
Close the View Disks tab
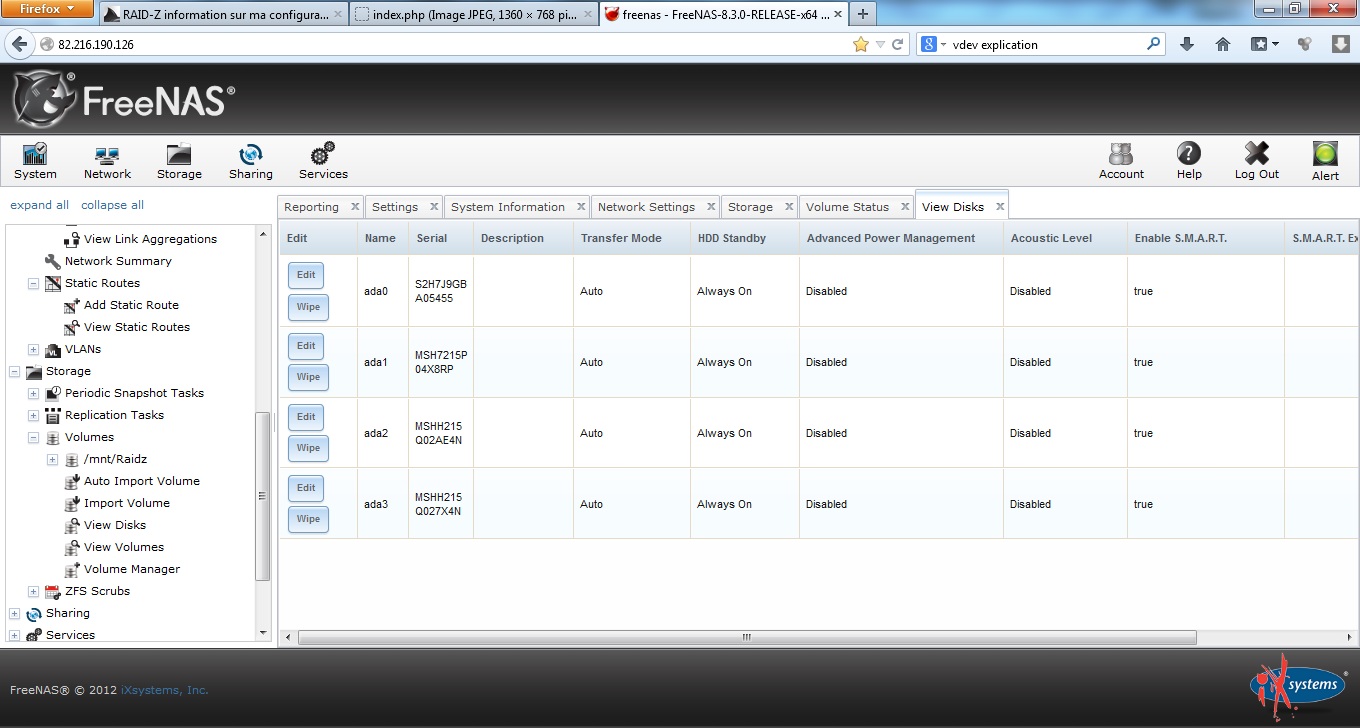point(999,207)
